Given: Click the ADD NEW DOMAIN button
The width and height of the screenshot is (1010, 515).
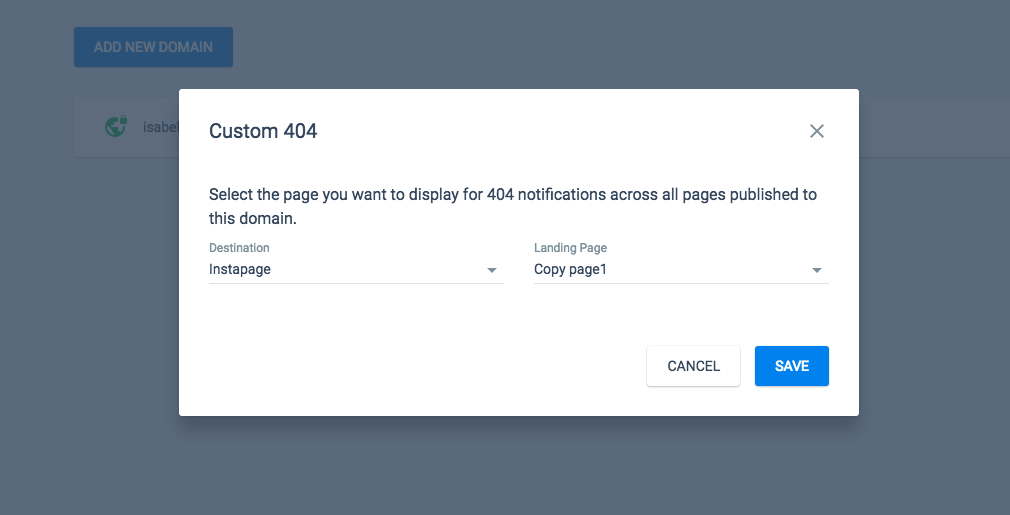Looking at the screenshot, I should [153, 47].
